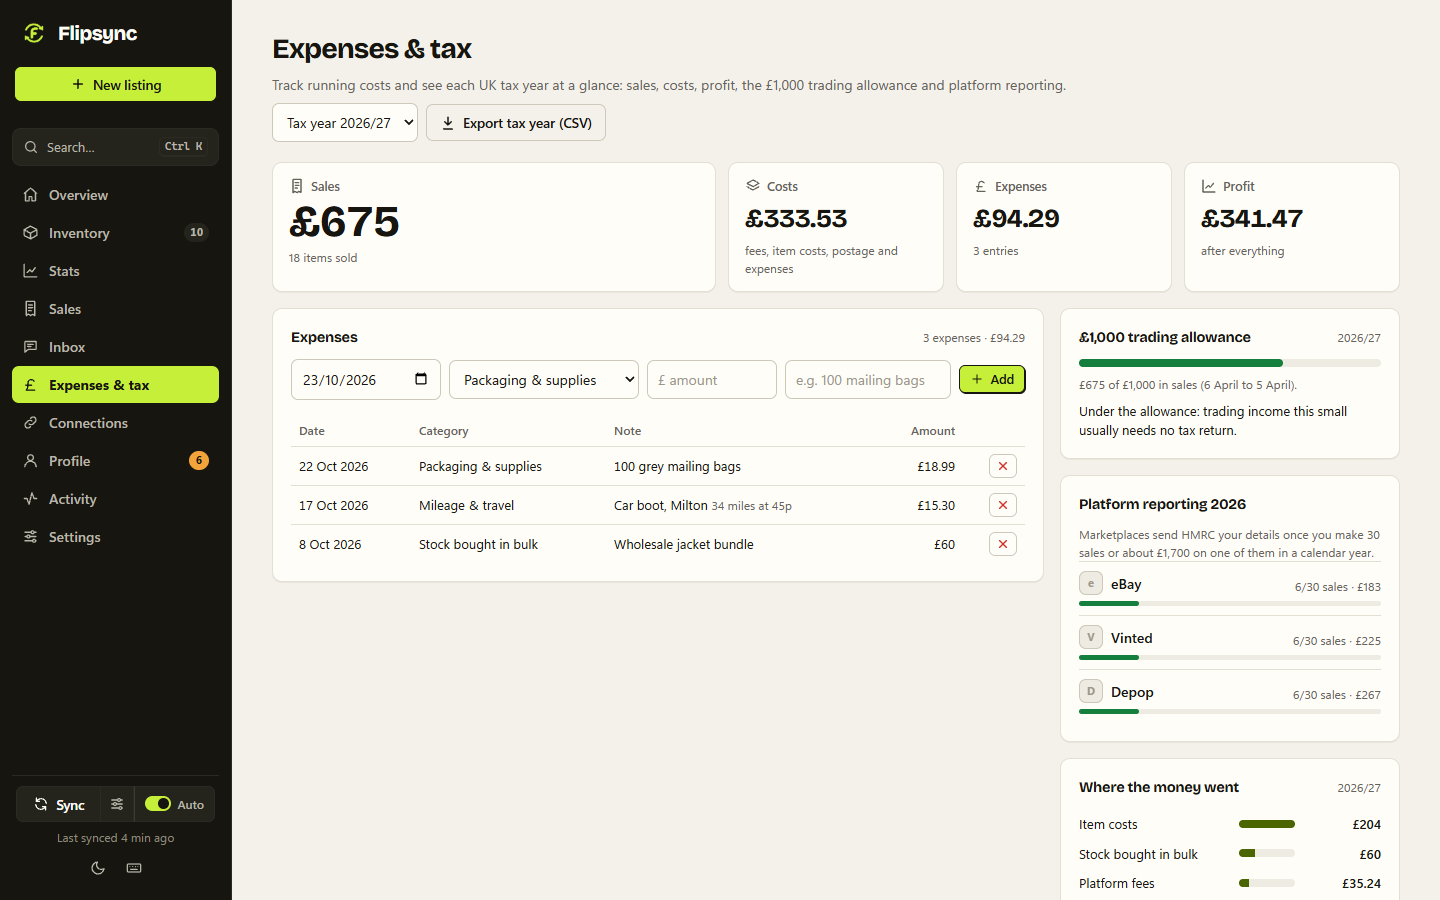
Task: Open keyboard shortcuts icon
Action: (x=134, y=868)
